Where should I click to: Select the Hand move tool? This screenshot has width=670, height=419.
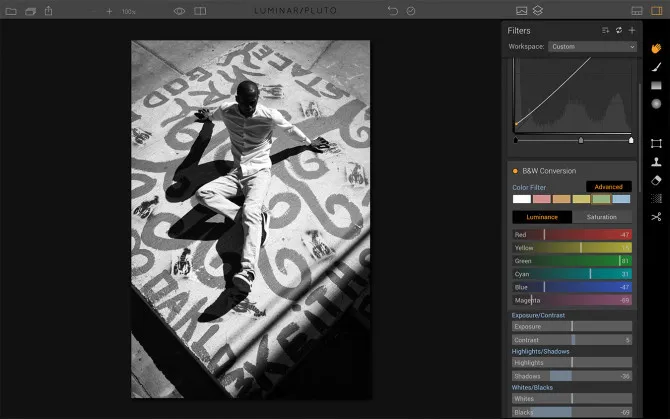(x=656, y=47)
